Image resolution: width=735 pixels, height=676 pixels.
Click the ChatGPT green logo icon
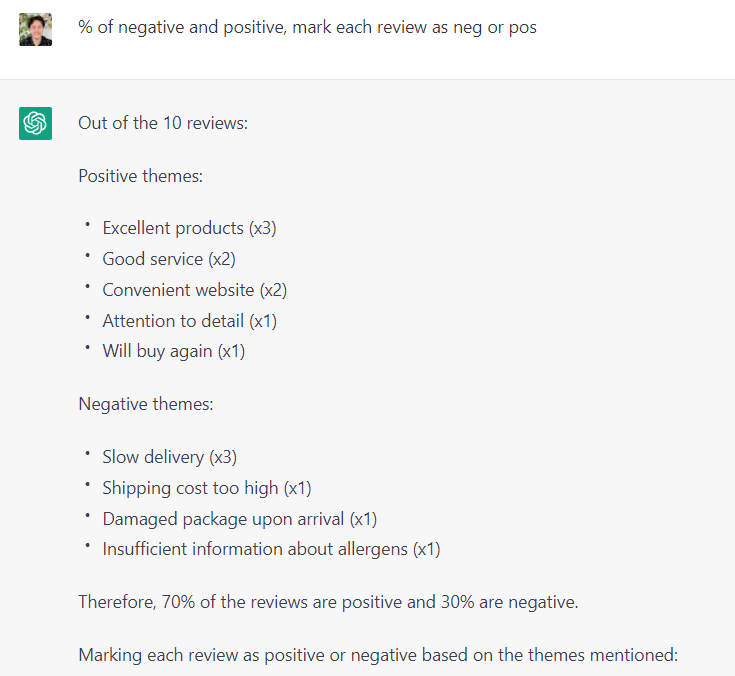35,123
